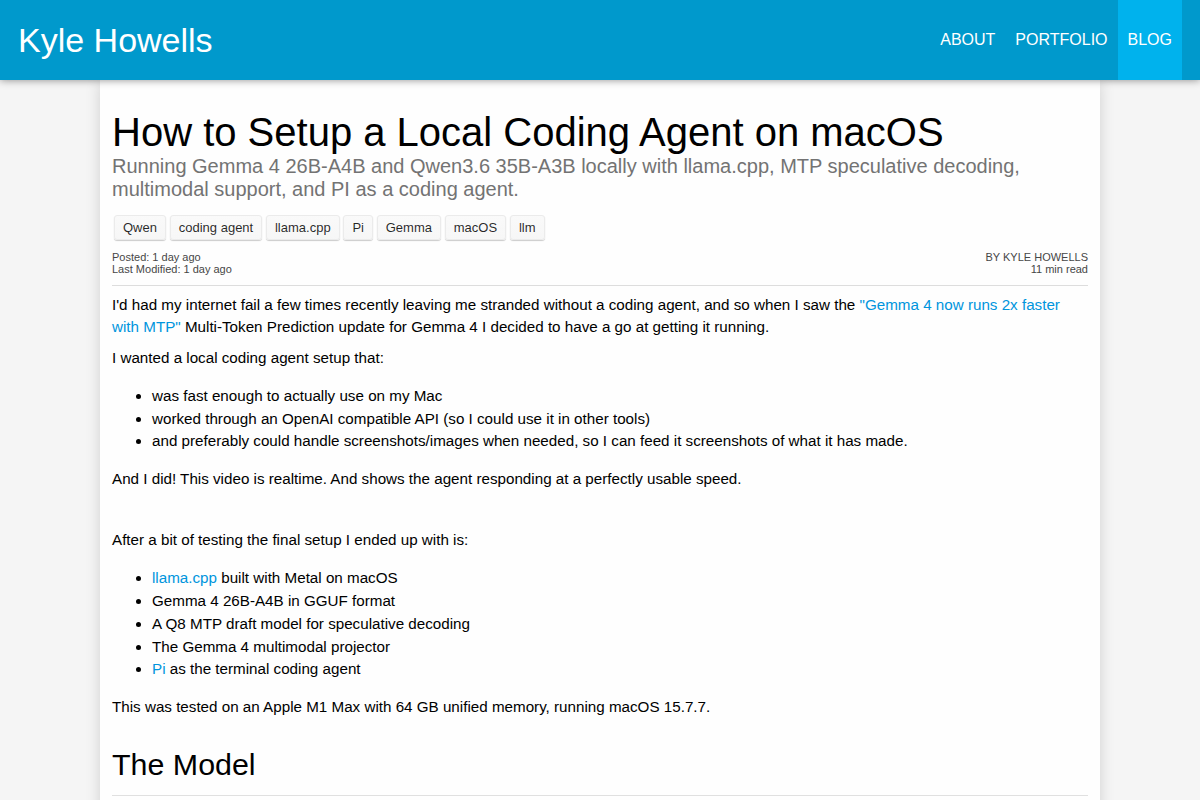Open the macOS tag
Screen dimensions: 1200x800
point(475,228)
